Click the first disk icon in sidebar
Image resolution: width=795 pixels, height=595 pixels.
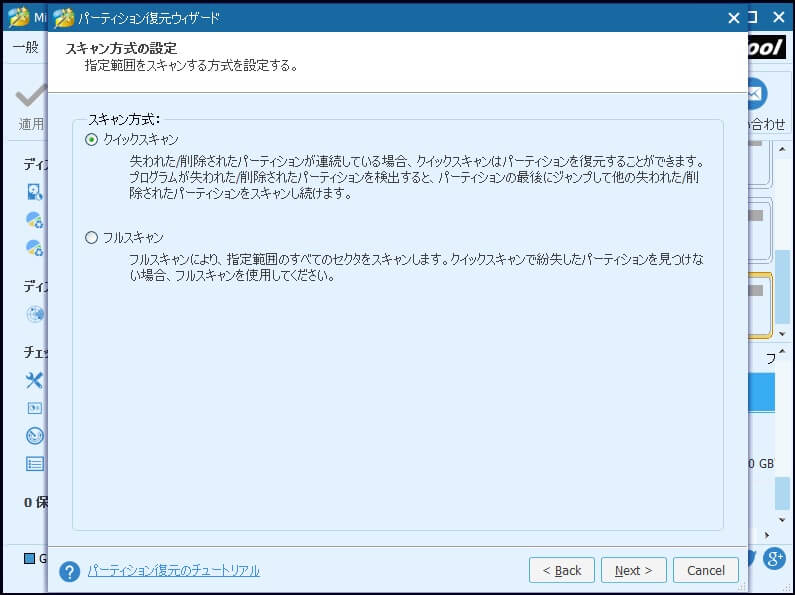click(35, 192)
